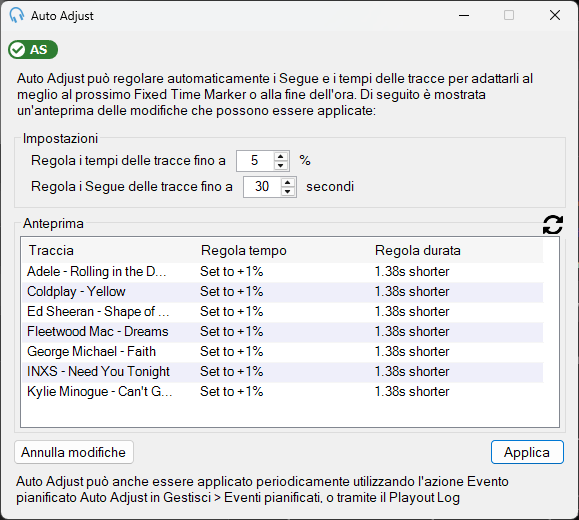Click the tempo percentage field showing 5

pos(256,161)
